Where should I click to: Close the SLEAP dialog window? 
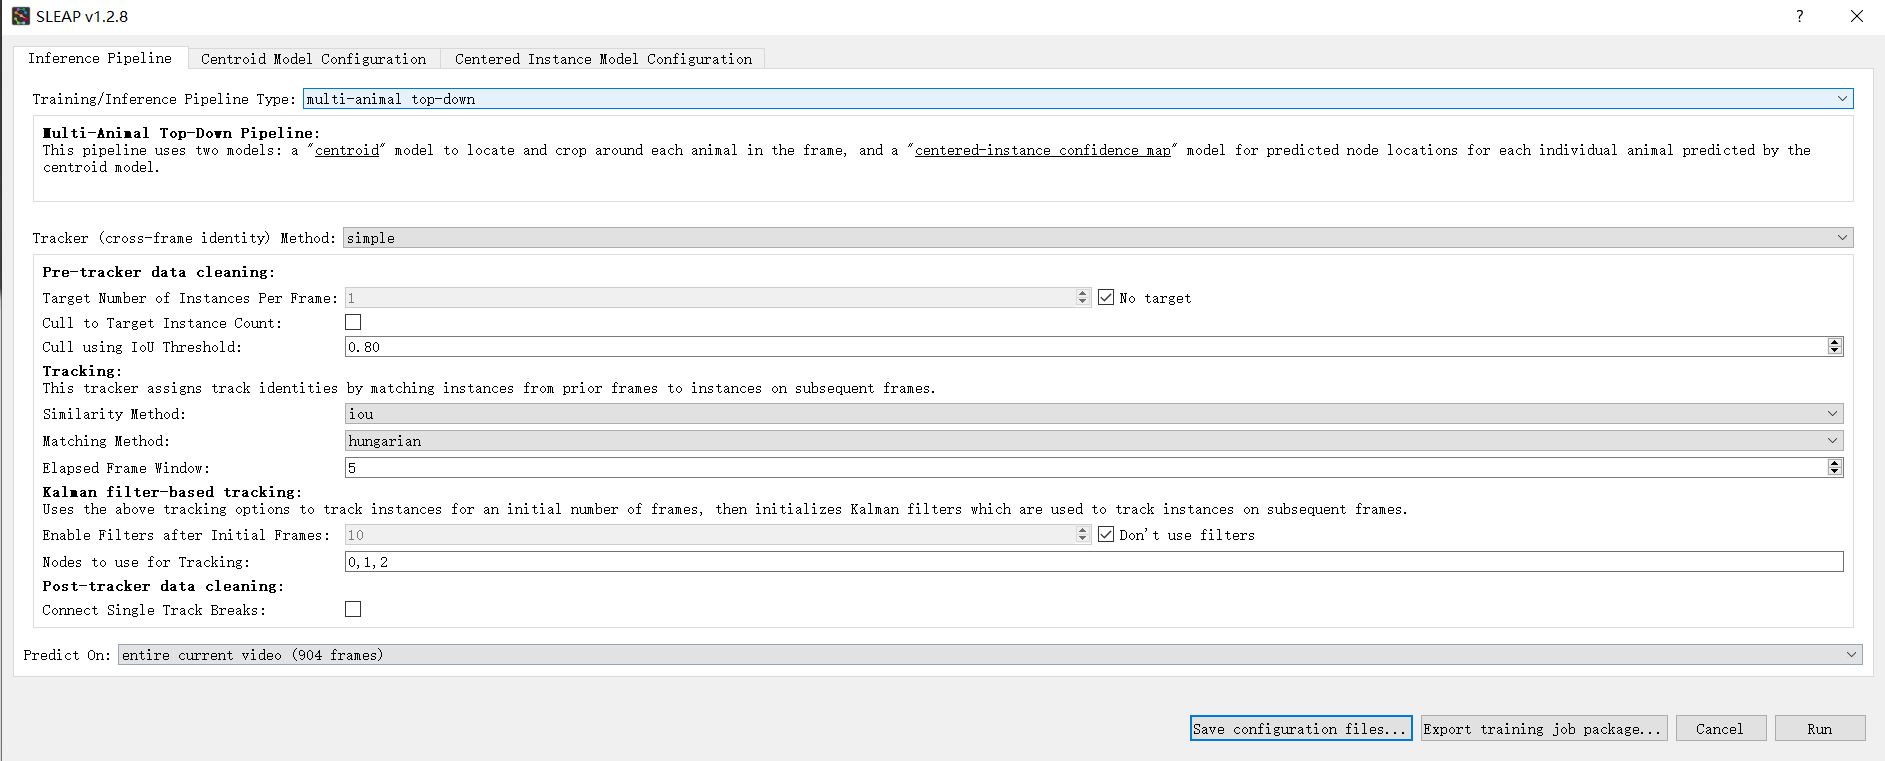point(1857,16)
